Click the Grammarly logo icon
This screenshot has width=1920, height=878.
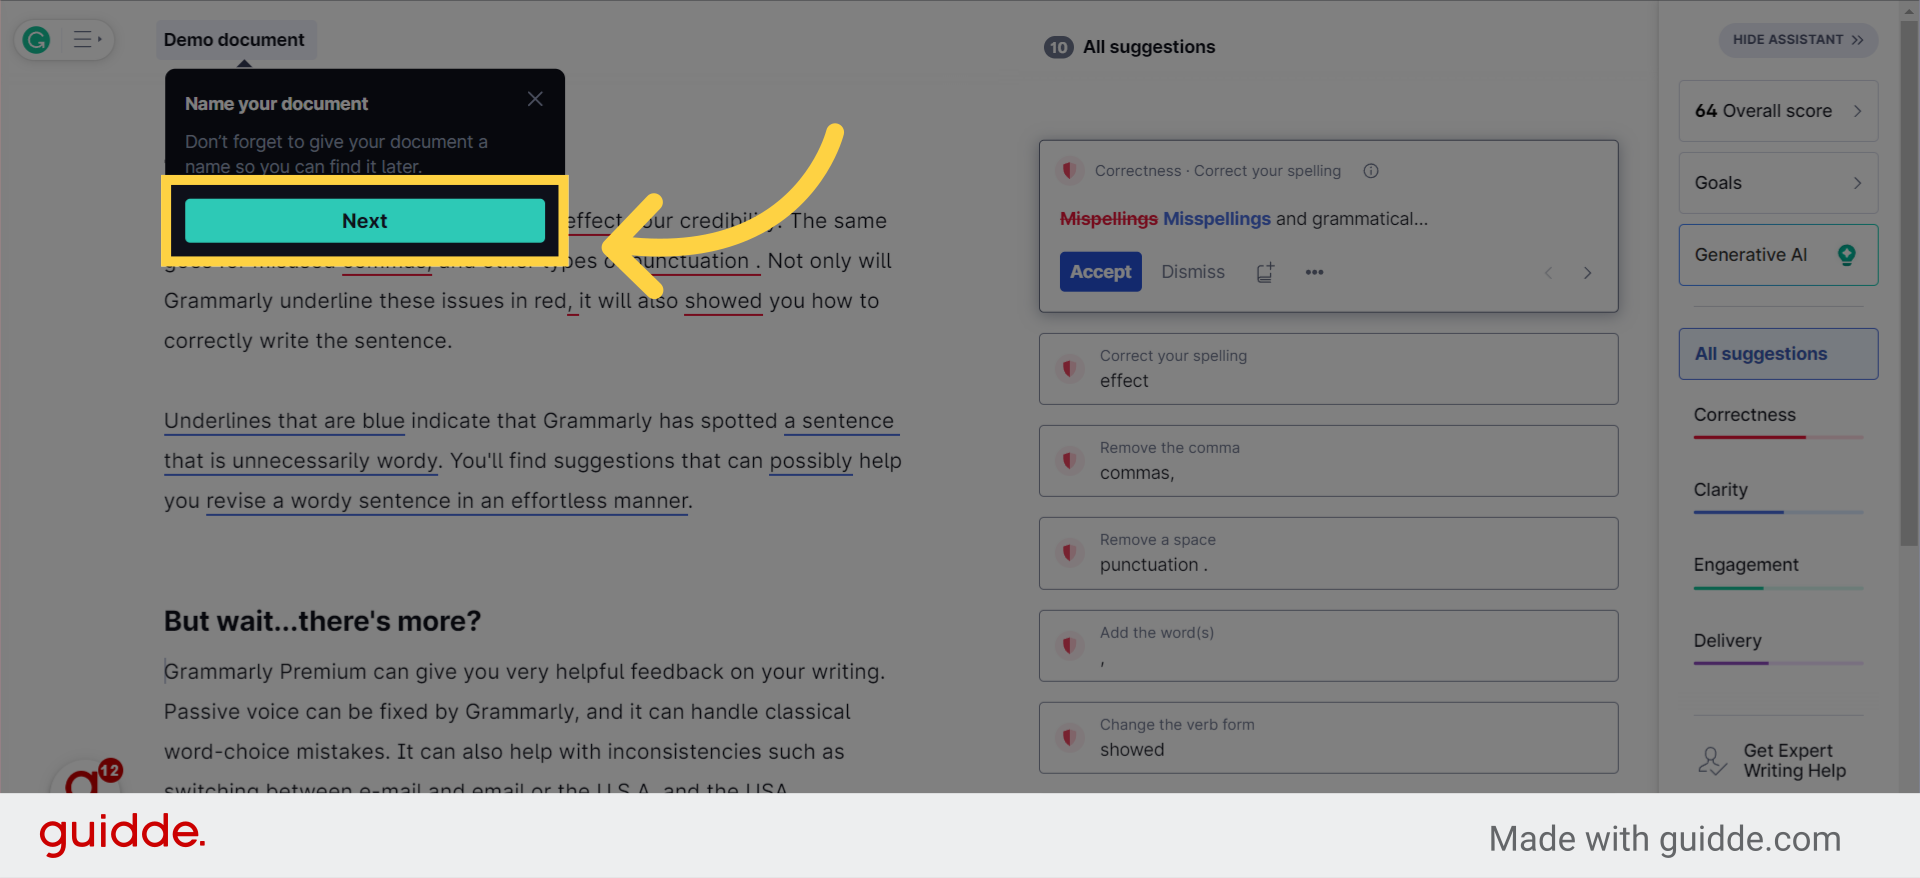[x=37, y=40]
